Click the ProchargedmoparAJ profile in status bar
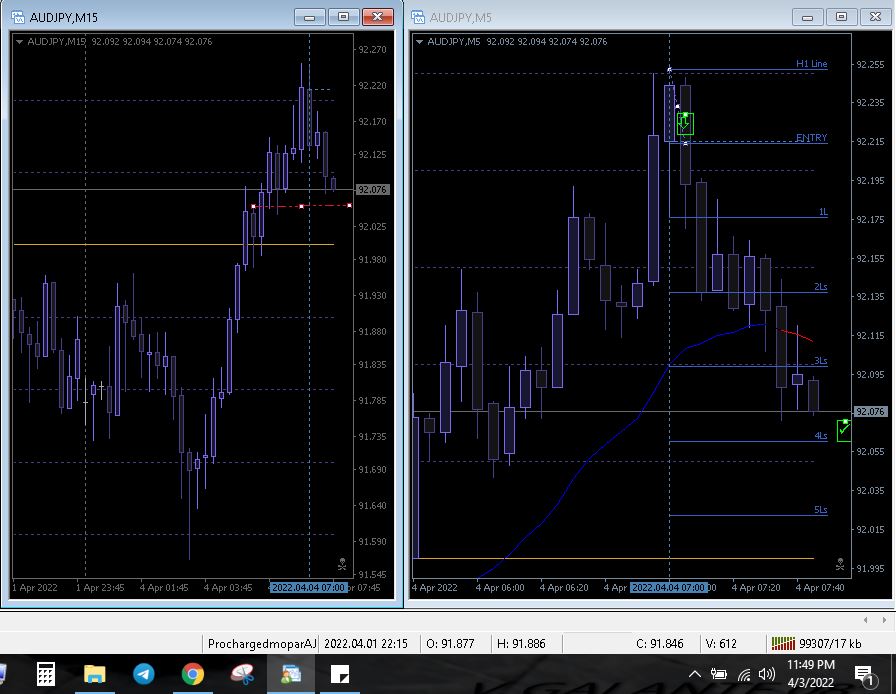Image resolution: width=896 pixels, height=694 pixels. [261, 644]
